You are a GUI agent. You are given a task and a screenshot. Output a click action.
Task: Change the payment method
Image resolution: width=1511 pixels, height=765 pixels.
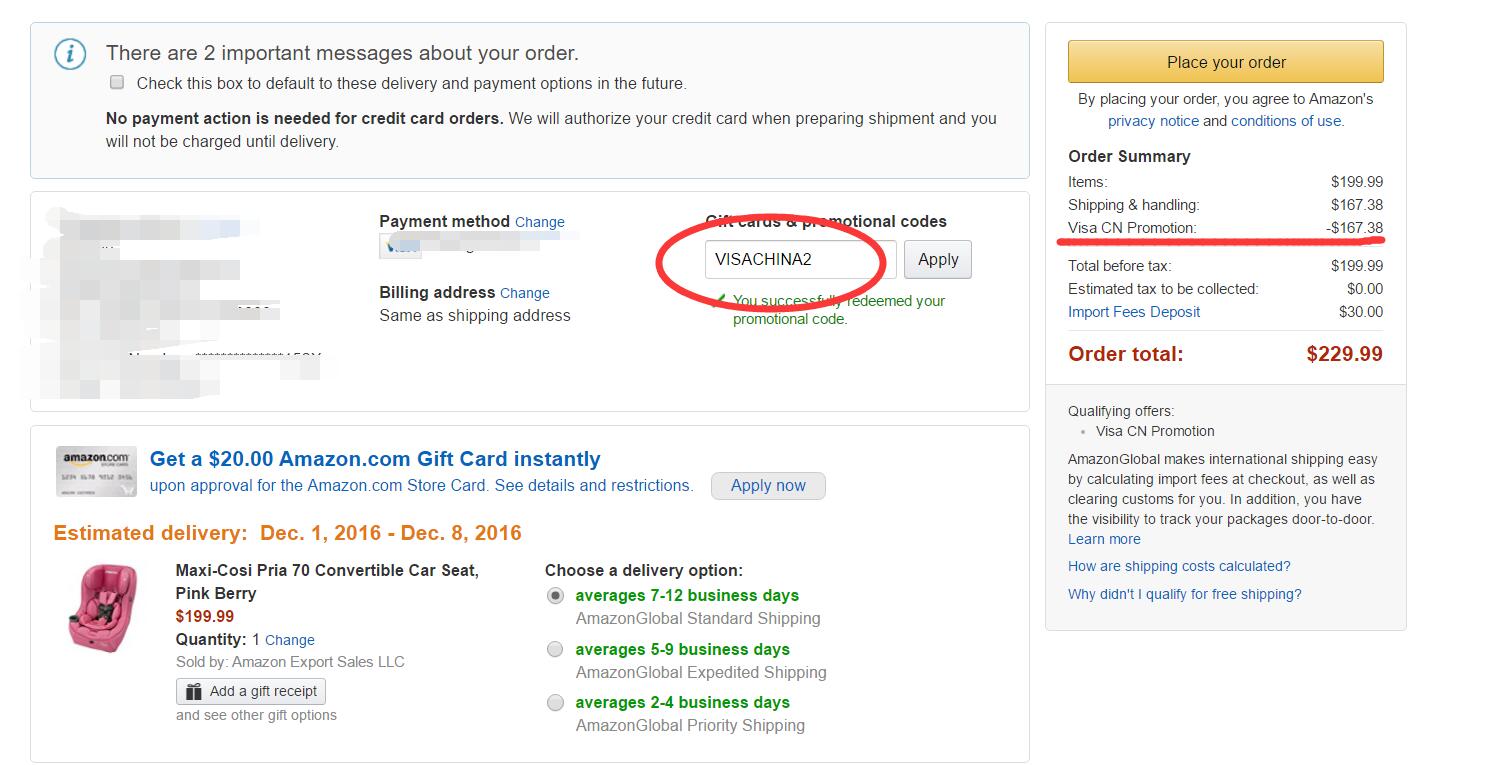[539, 222]
